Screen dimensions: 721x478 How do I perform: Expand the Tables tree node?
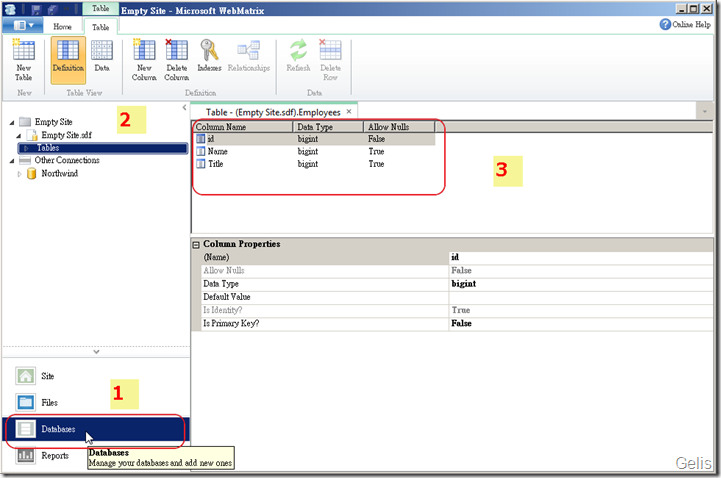click(26, 148)
